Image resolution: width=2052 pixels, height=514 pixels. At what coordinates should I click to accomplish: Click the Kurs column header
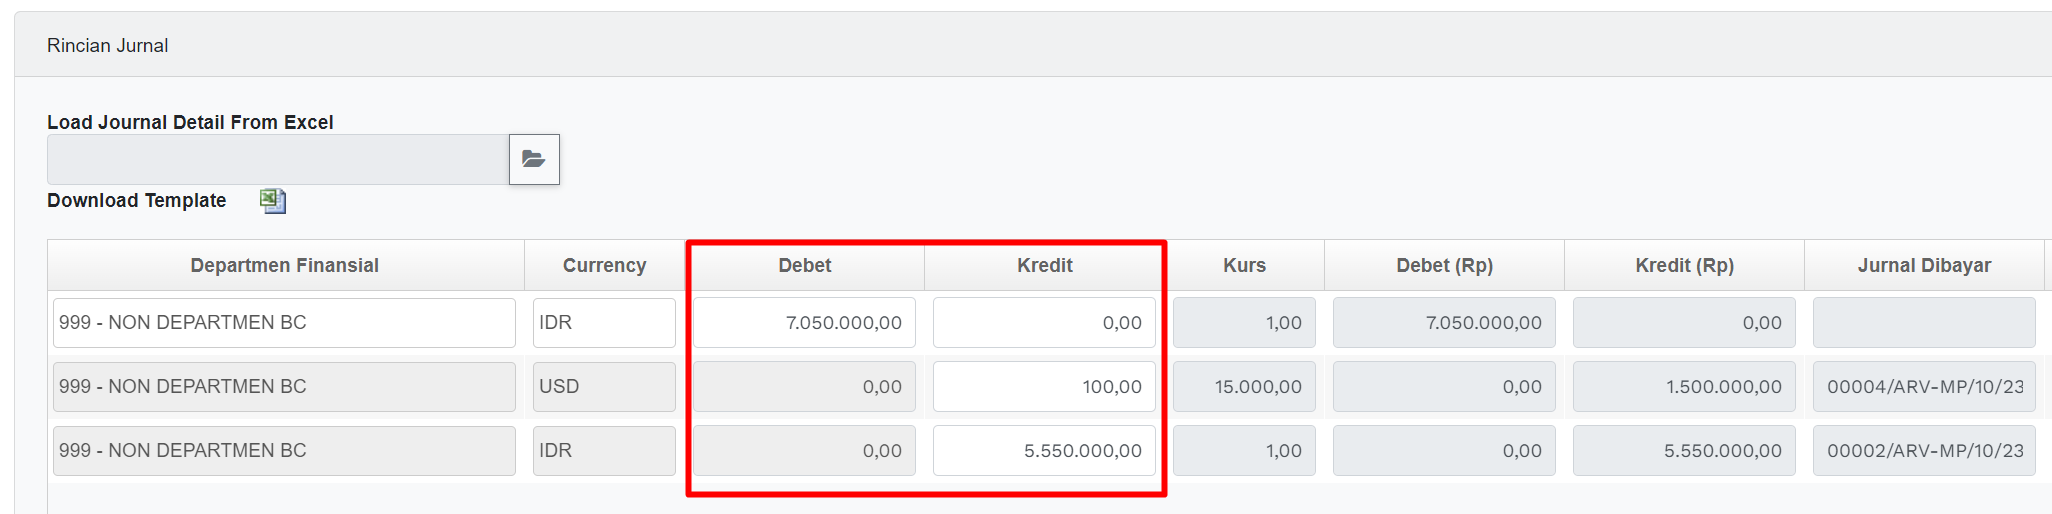(1244, 266)
